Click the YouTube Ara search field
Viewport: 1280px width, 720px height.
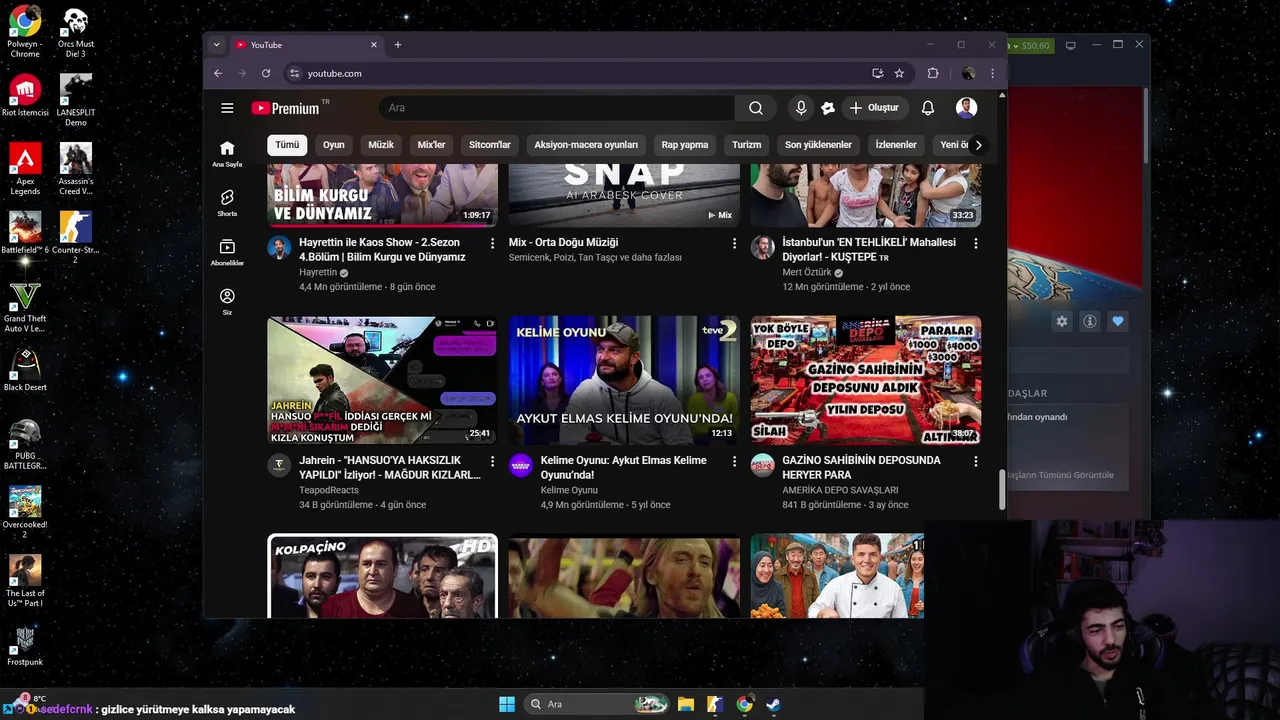(x=556, y=108)
